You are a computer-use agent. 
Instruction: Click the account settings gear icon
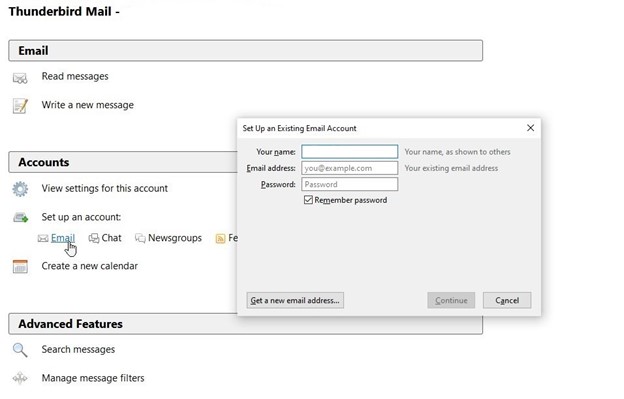click(20, 189)
